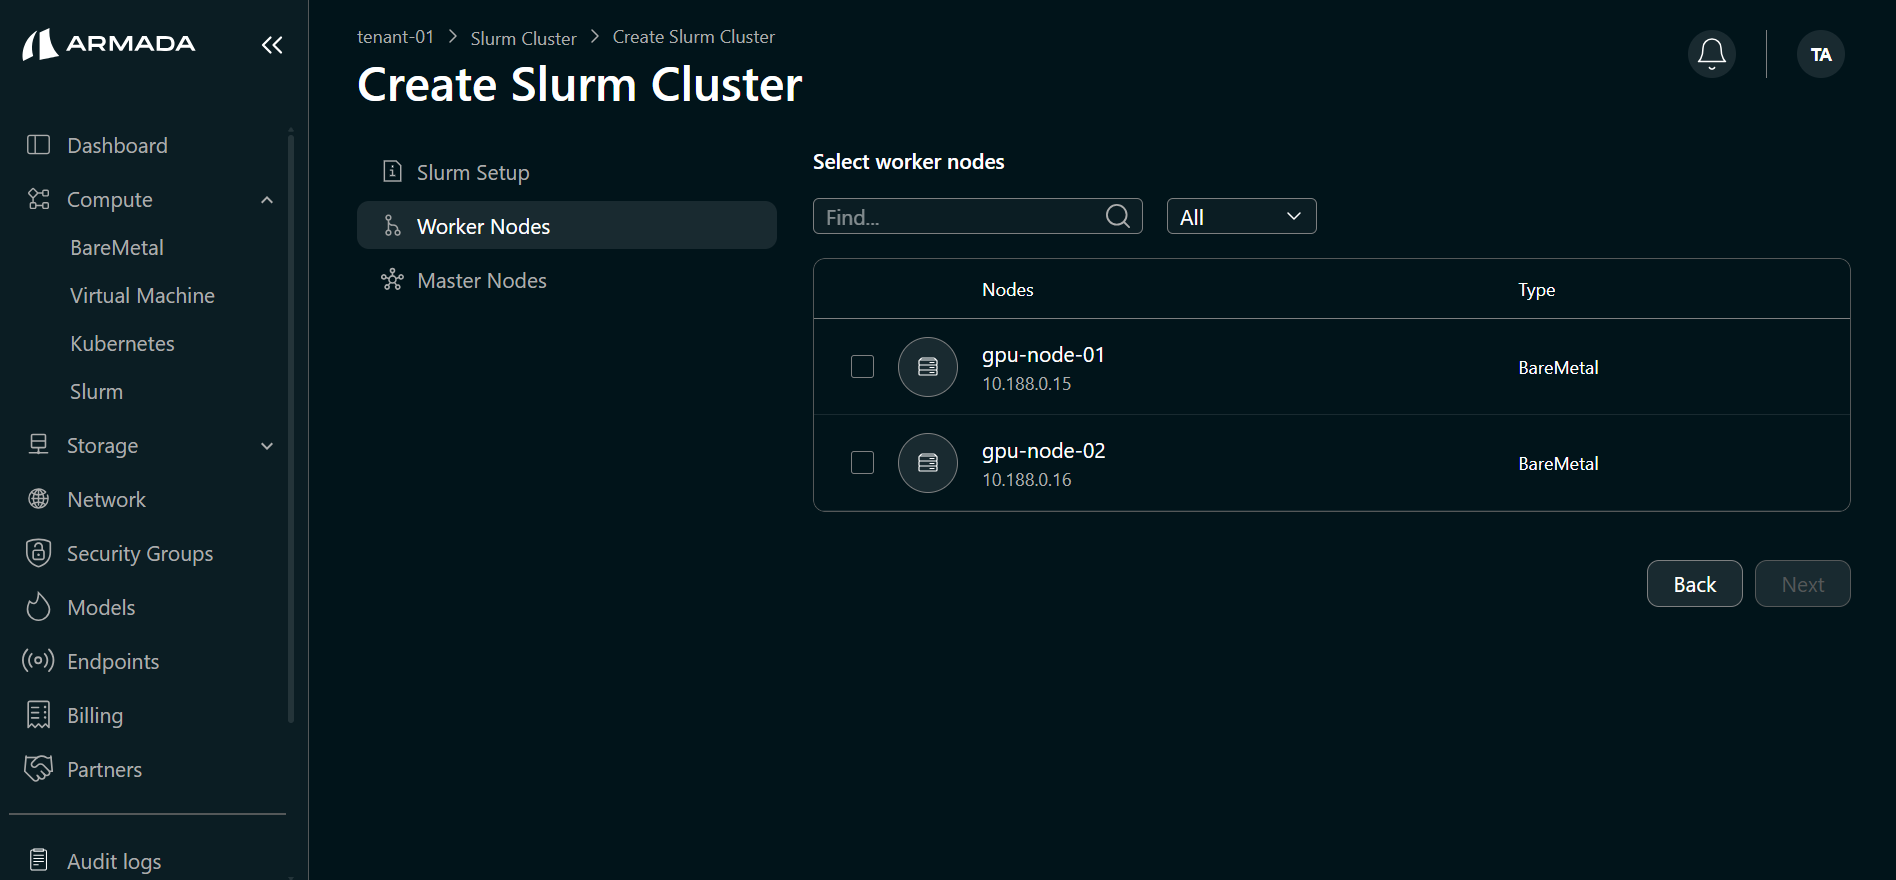Viewport: 1896px width, 880px height.
Task: Click gpu-node-02 name text
Action: pos(1044,451)
